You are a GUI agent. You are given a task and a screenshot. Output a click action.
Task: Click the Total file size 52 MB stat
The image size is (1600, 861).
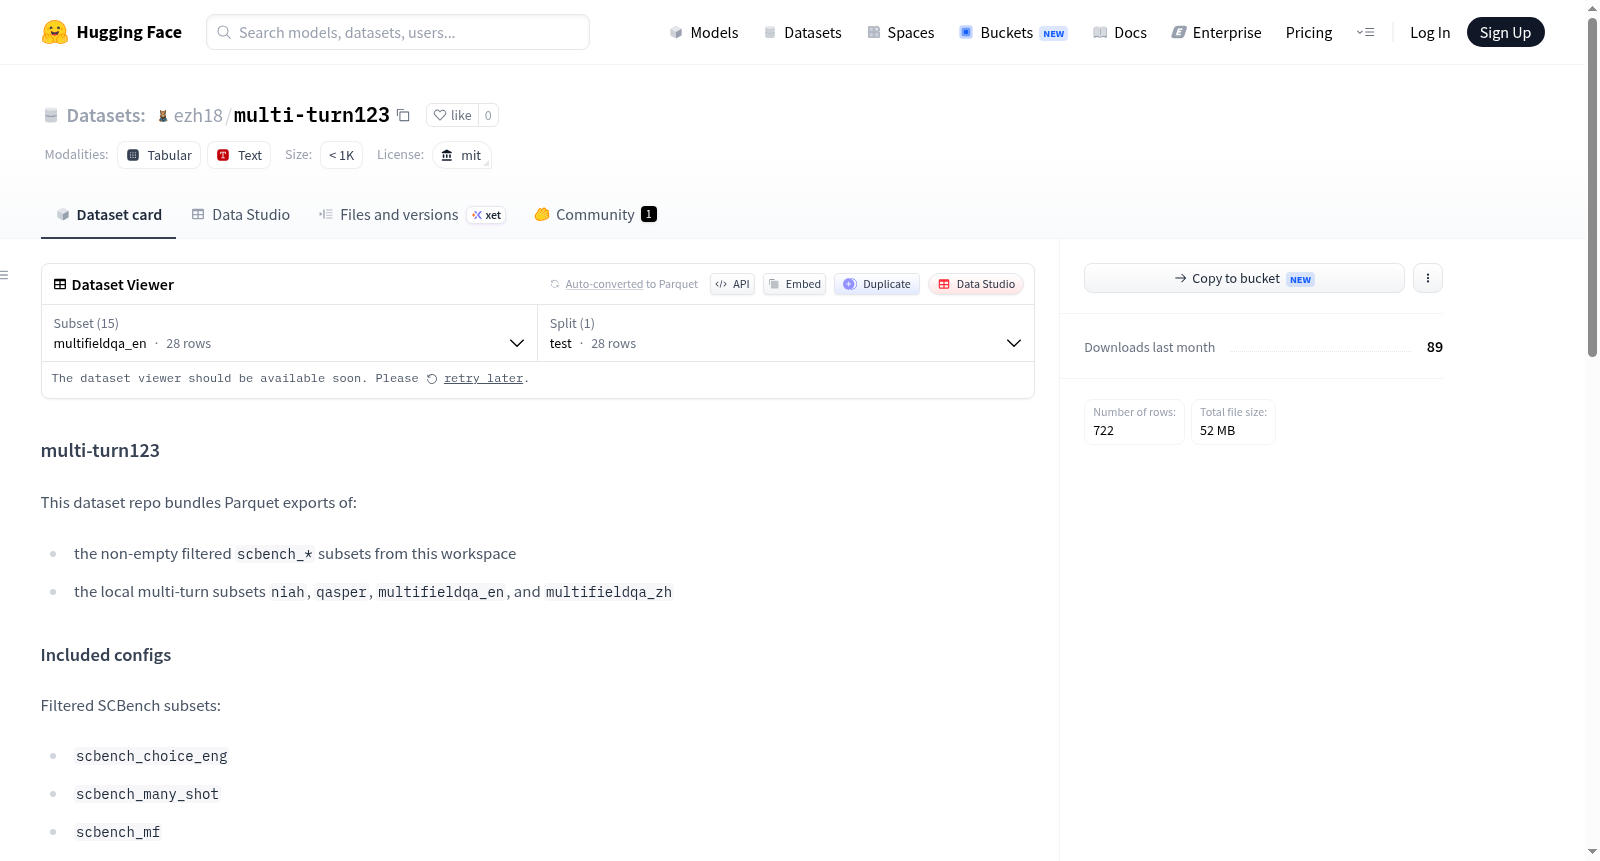click(x=1233, y=422)
